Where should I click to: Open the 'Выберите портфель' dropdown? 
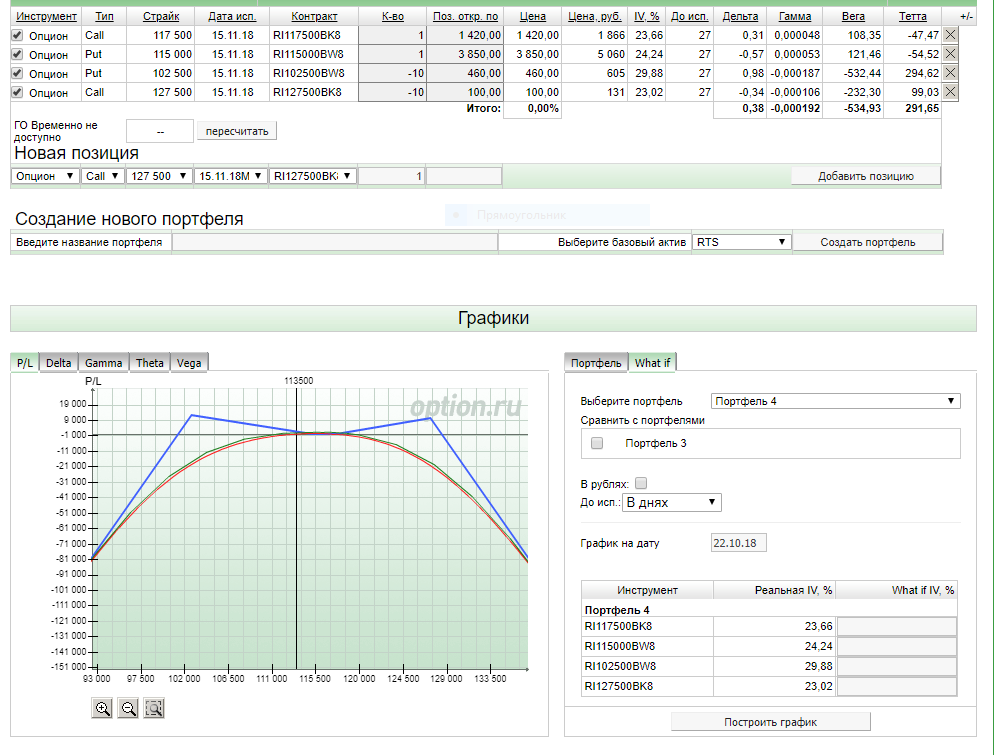[x=835, y=401]
